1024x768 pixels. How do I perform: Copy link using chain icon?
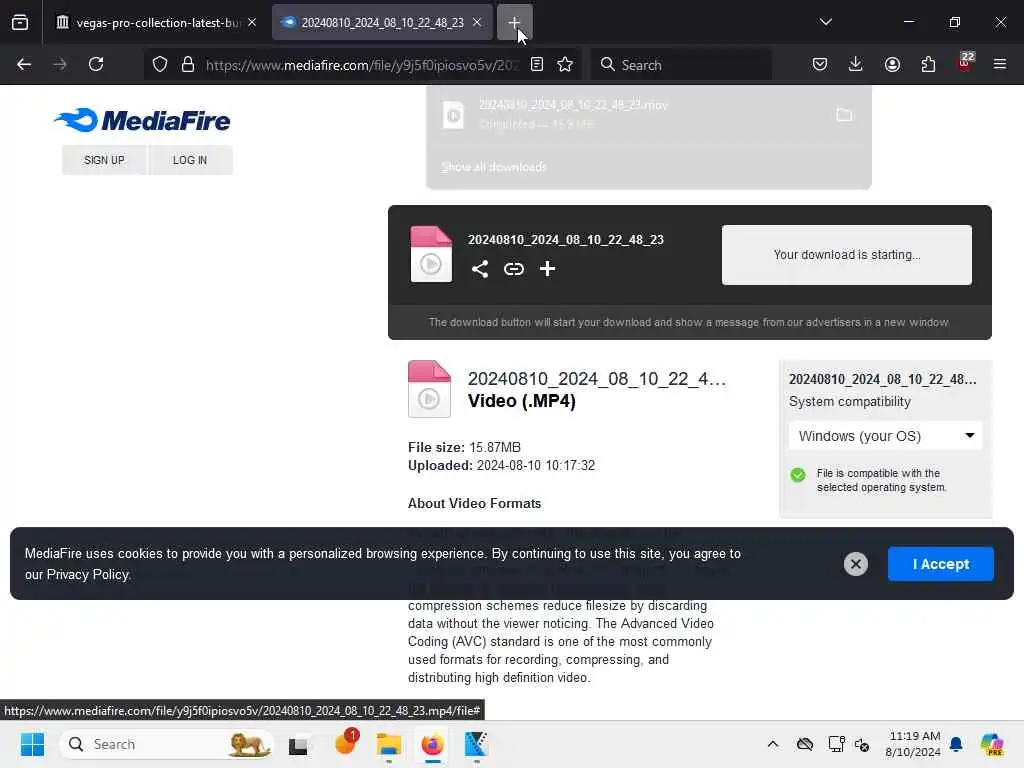click(x=514, y=268)
